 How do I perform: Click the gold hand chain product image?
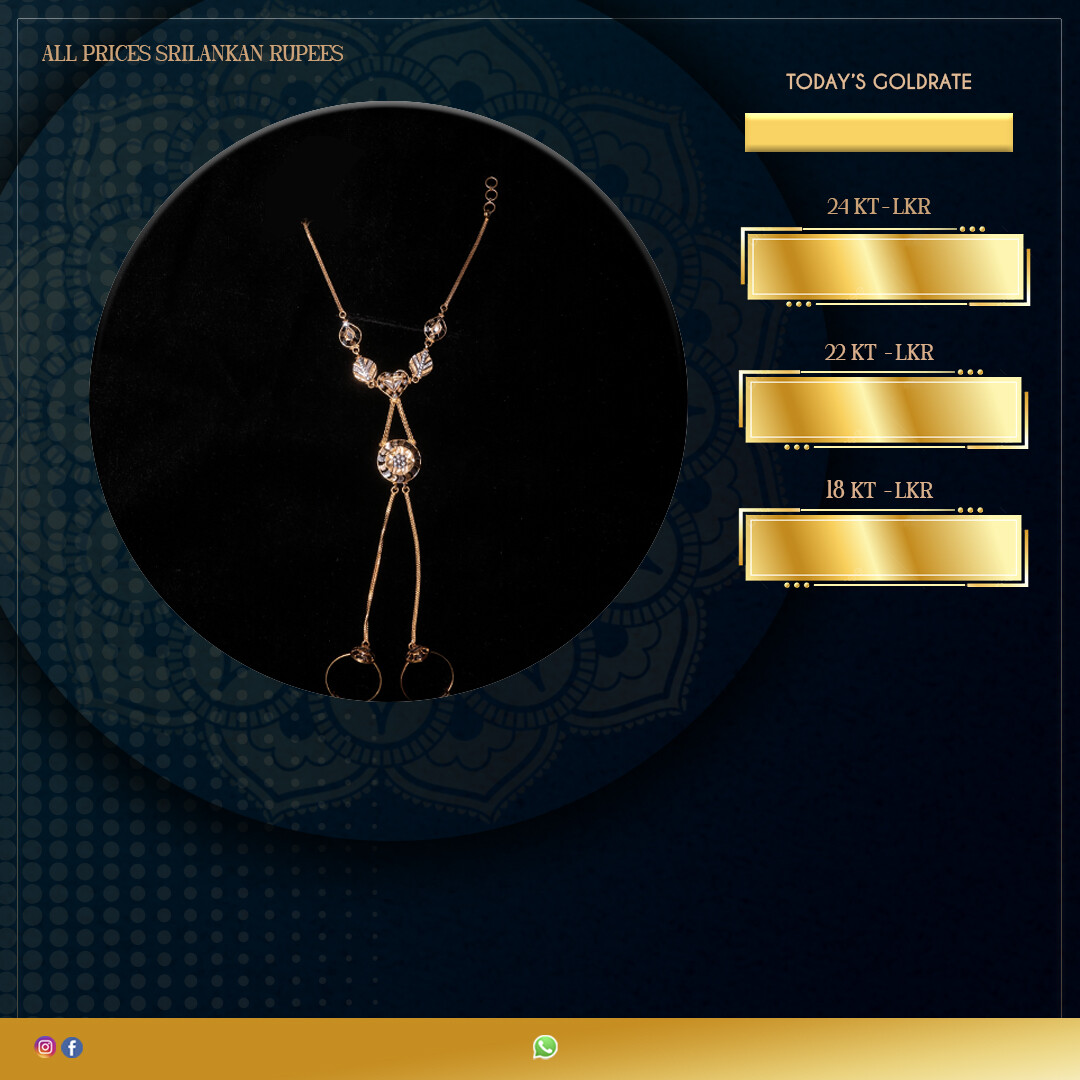388,402
